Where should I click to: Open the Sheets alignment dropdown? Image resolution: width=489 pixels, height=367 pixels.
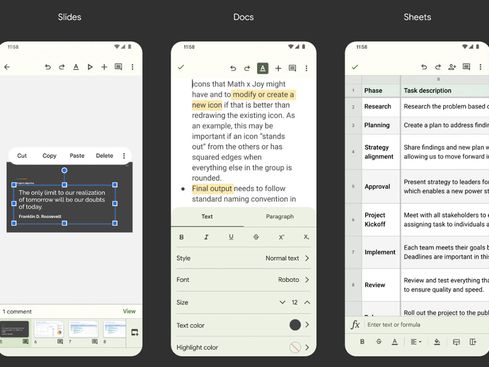(x=416, y=342)
